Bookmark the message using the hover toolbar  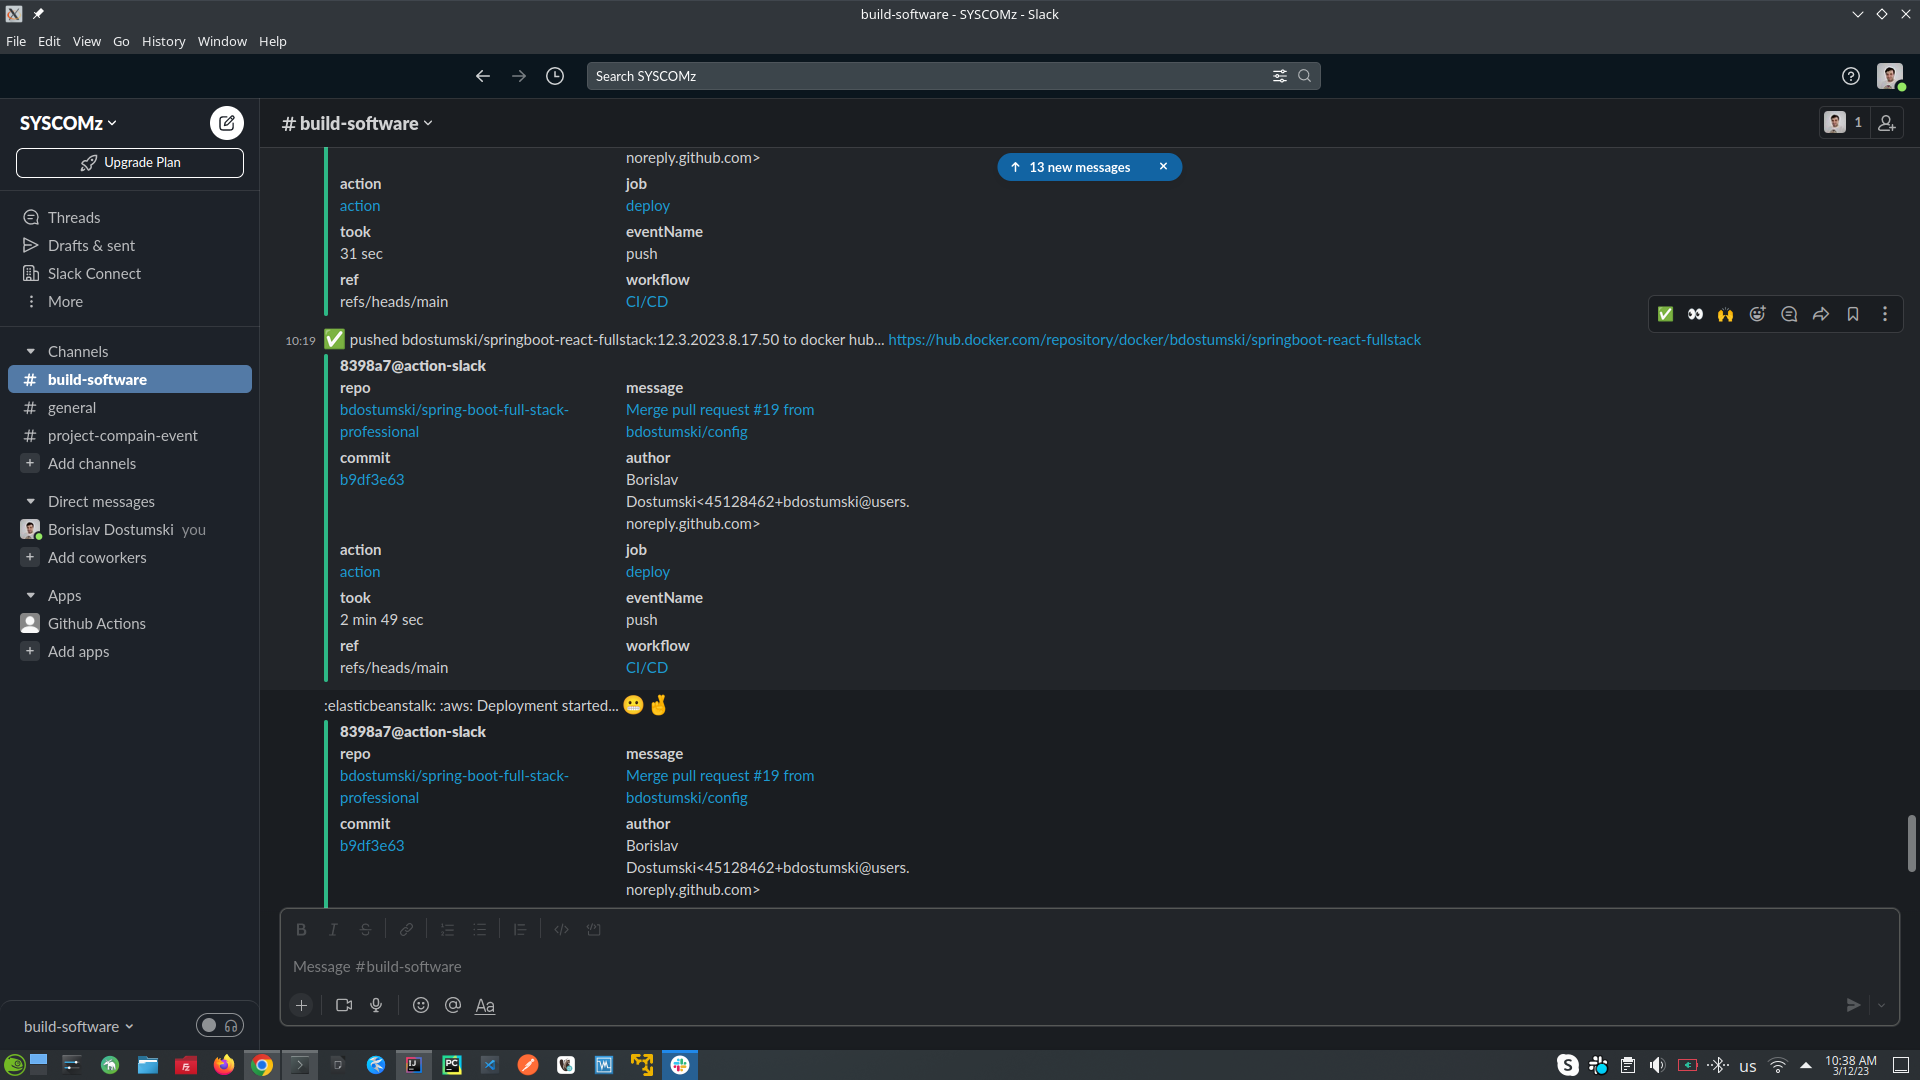click(x=1853, y=314)
